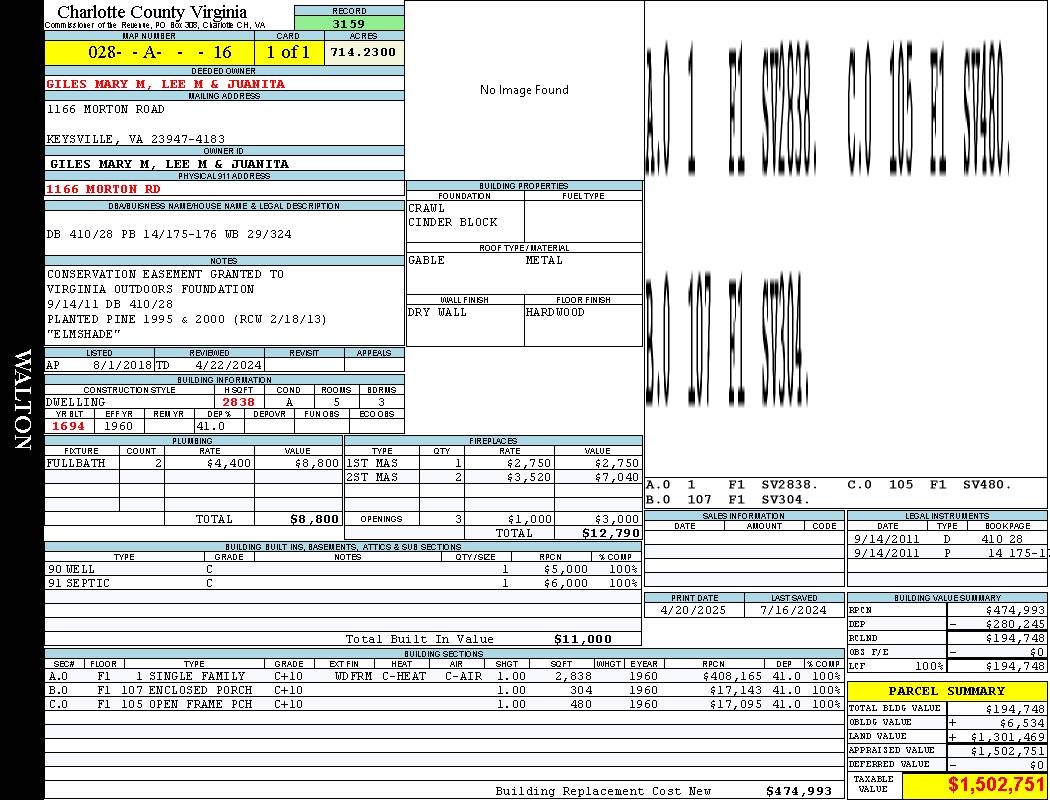Select roof type GABLE
Viewport: 1050px width, 800px height.
pos(427,260)
